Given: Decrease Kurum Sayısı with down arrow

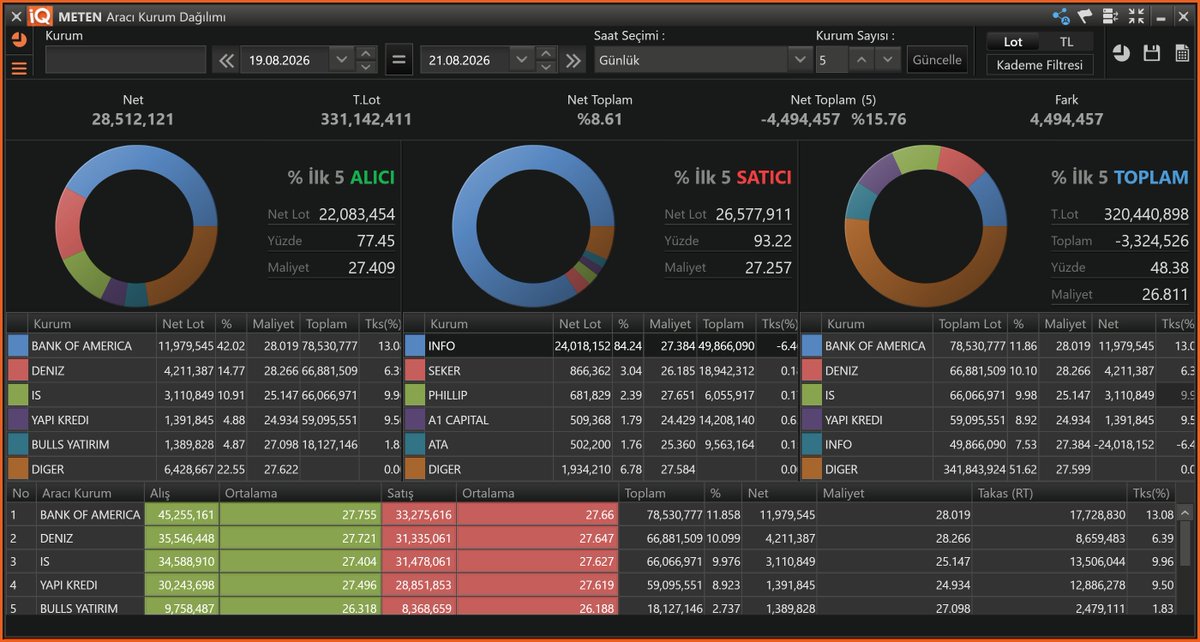Looking at the screenshot, I should 888,60.
